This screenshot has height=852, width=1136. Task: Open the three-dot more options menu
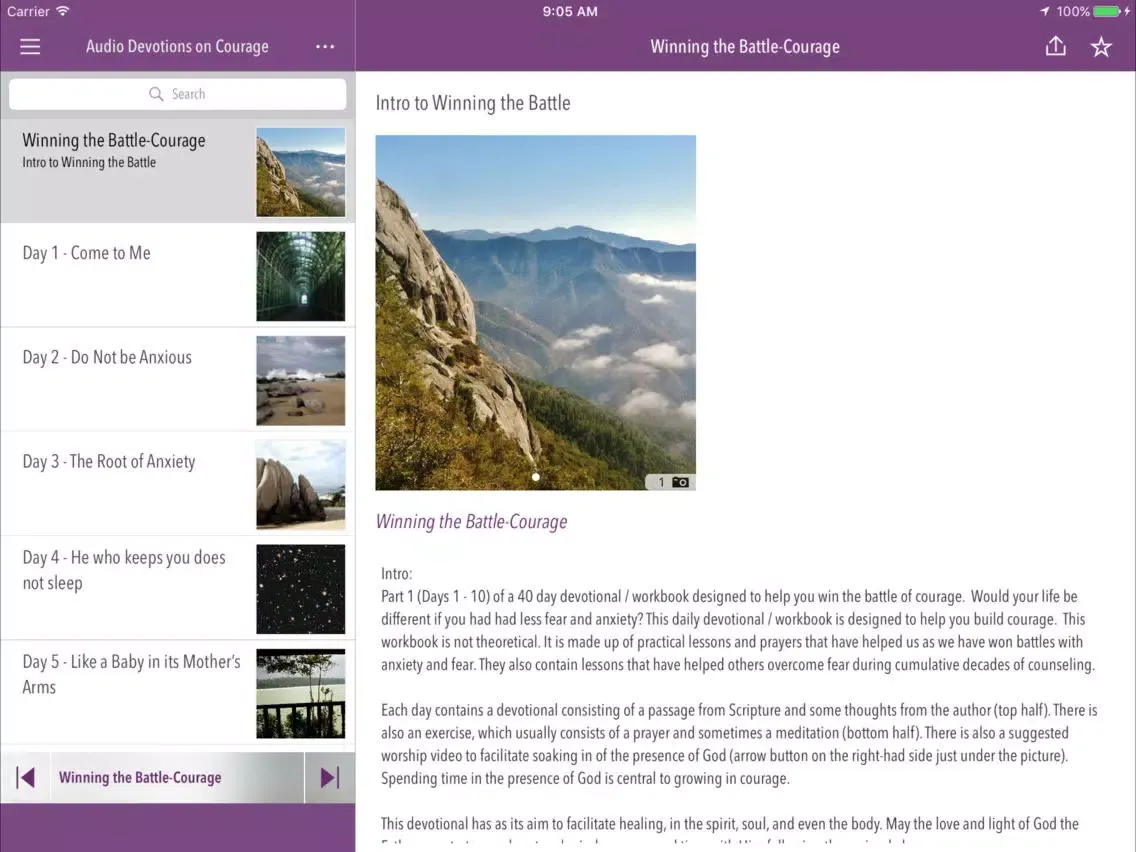[x=325, y=47]
